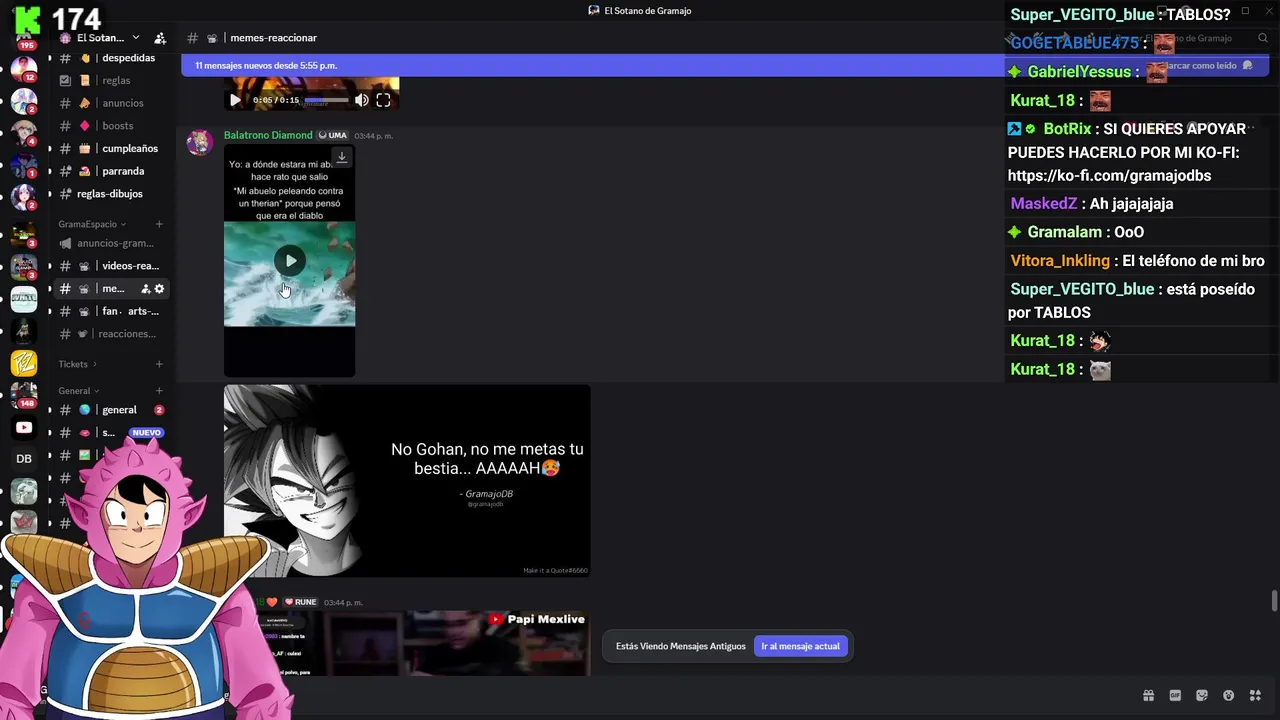Viewport: 1280px width, 720px height.
Task: Click the UMA server tag badge
Action: [x=333, y=135]
